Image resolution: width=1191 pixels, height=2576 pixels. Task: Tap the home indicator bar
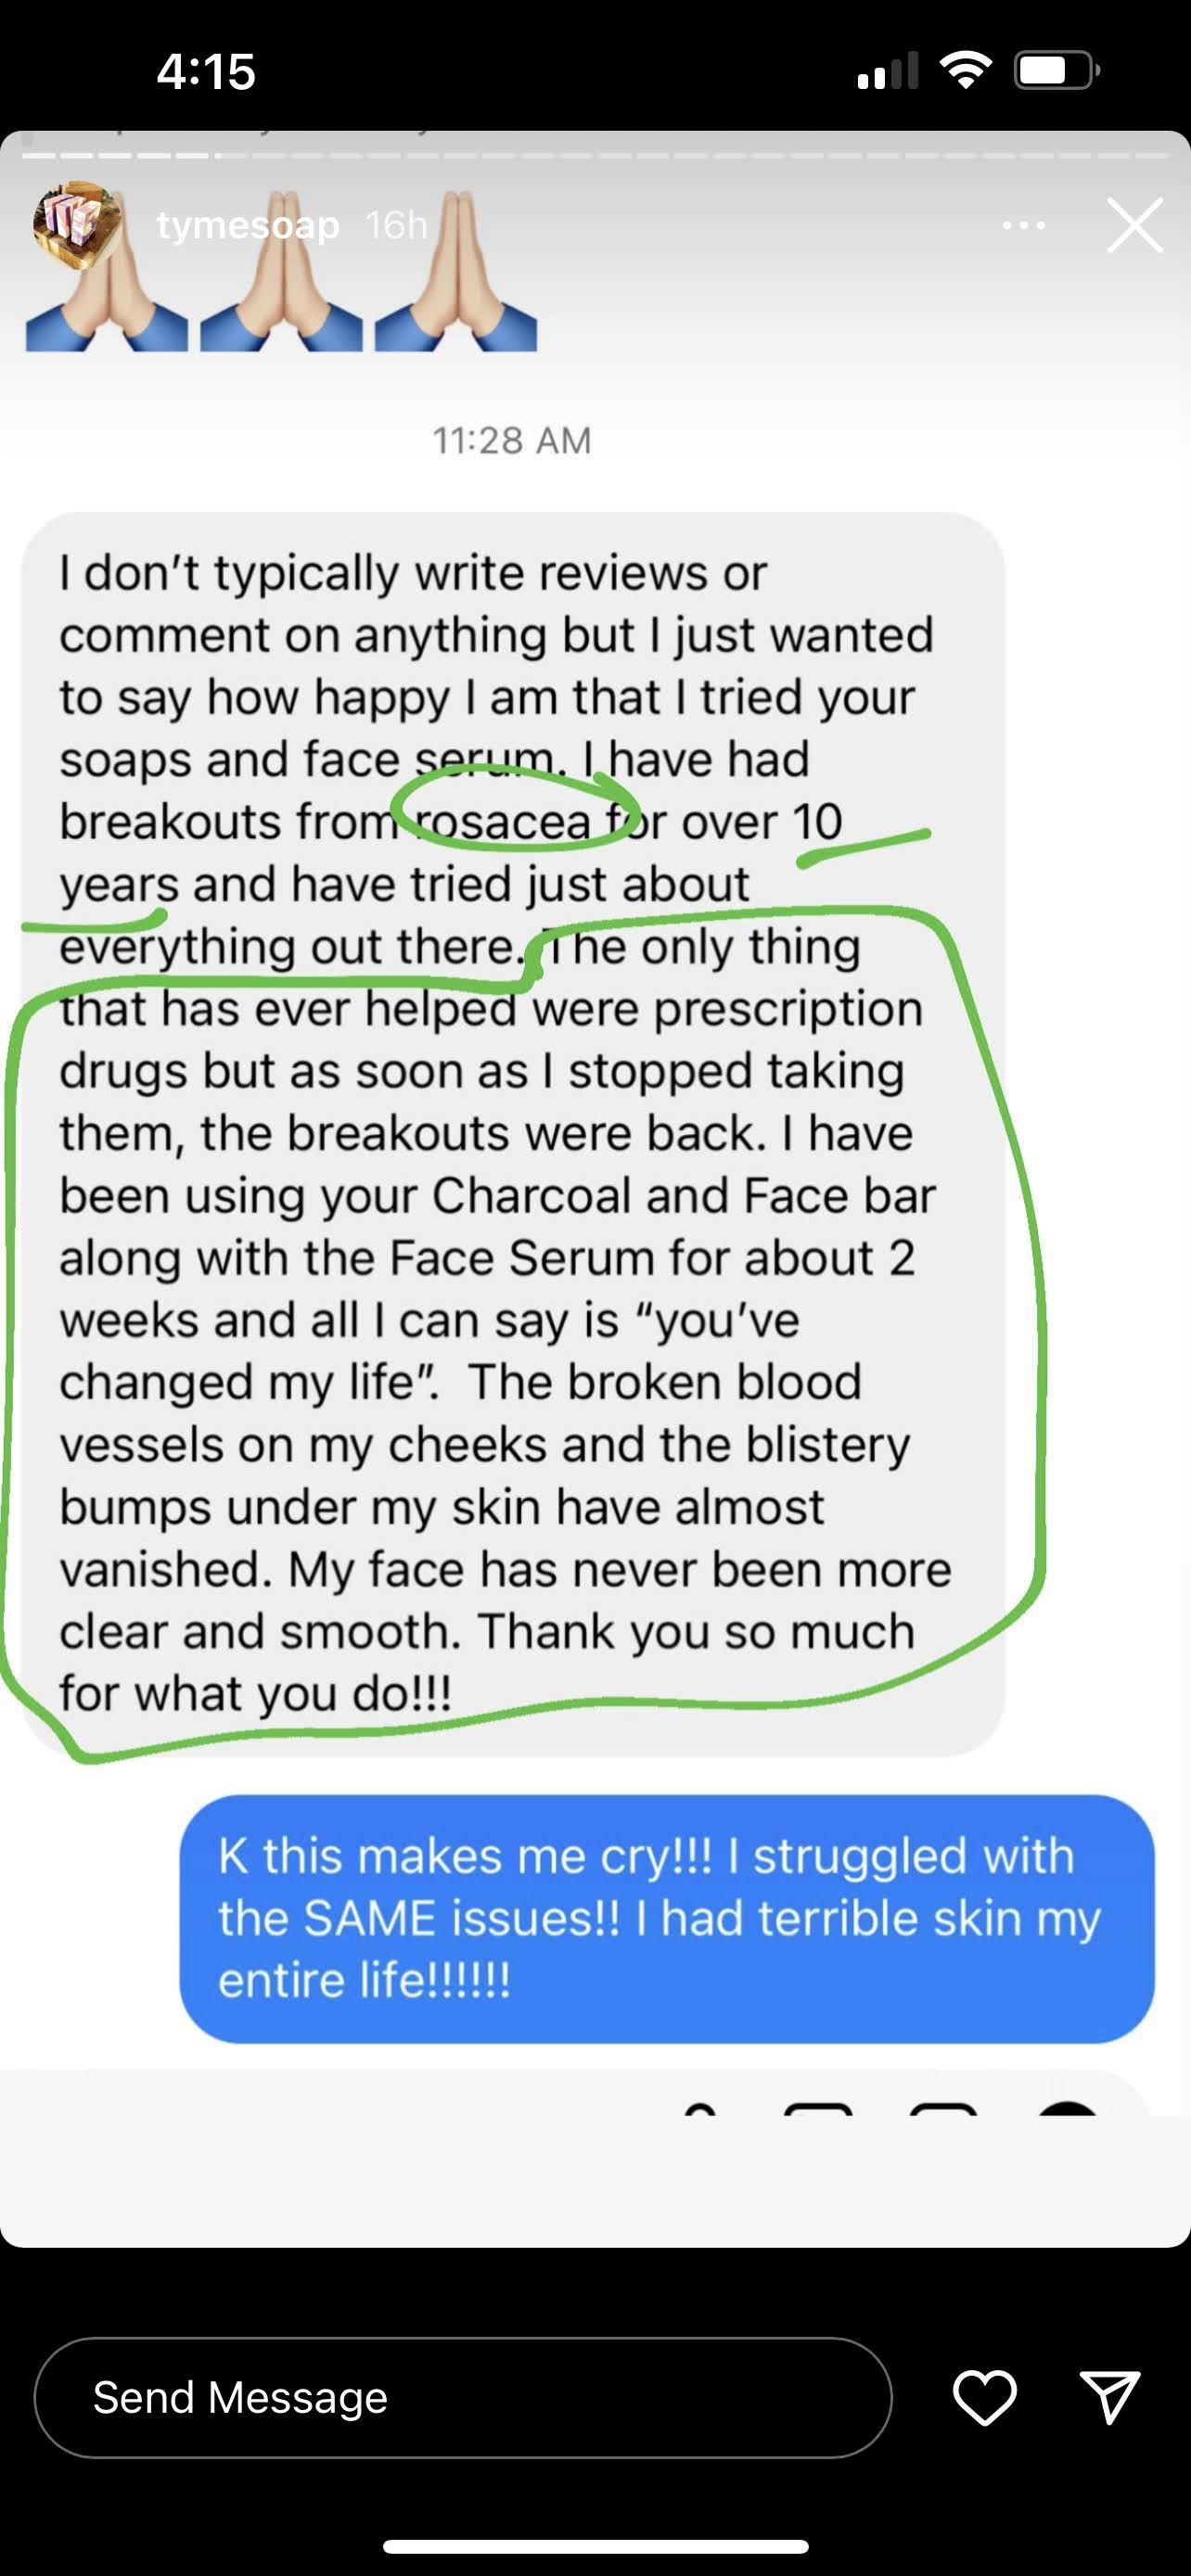(x=595, y=2545)
